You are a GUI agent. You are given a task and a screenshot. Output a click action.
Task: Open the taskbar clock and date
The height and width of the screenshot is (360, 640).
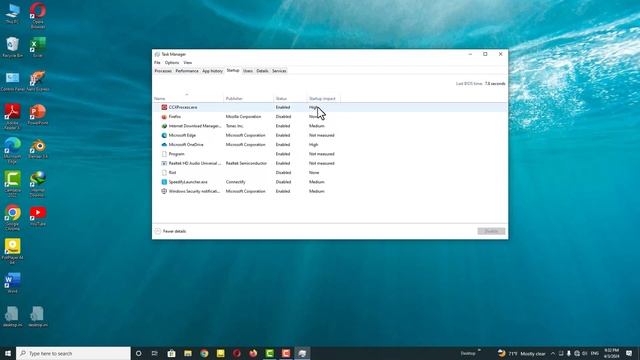click(611, 353)
